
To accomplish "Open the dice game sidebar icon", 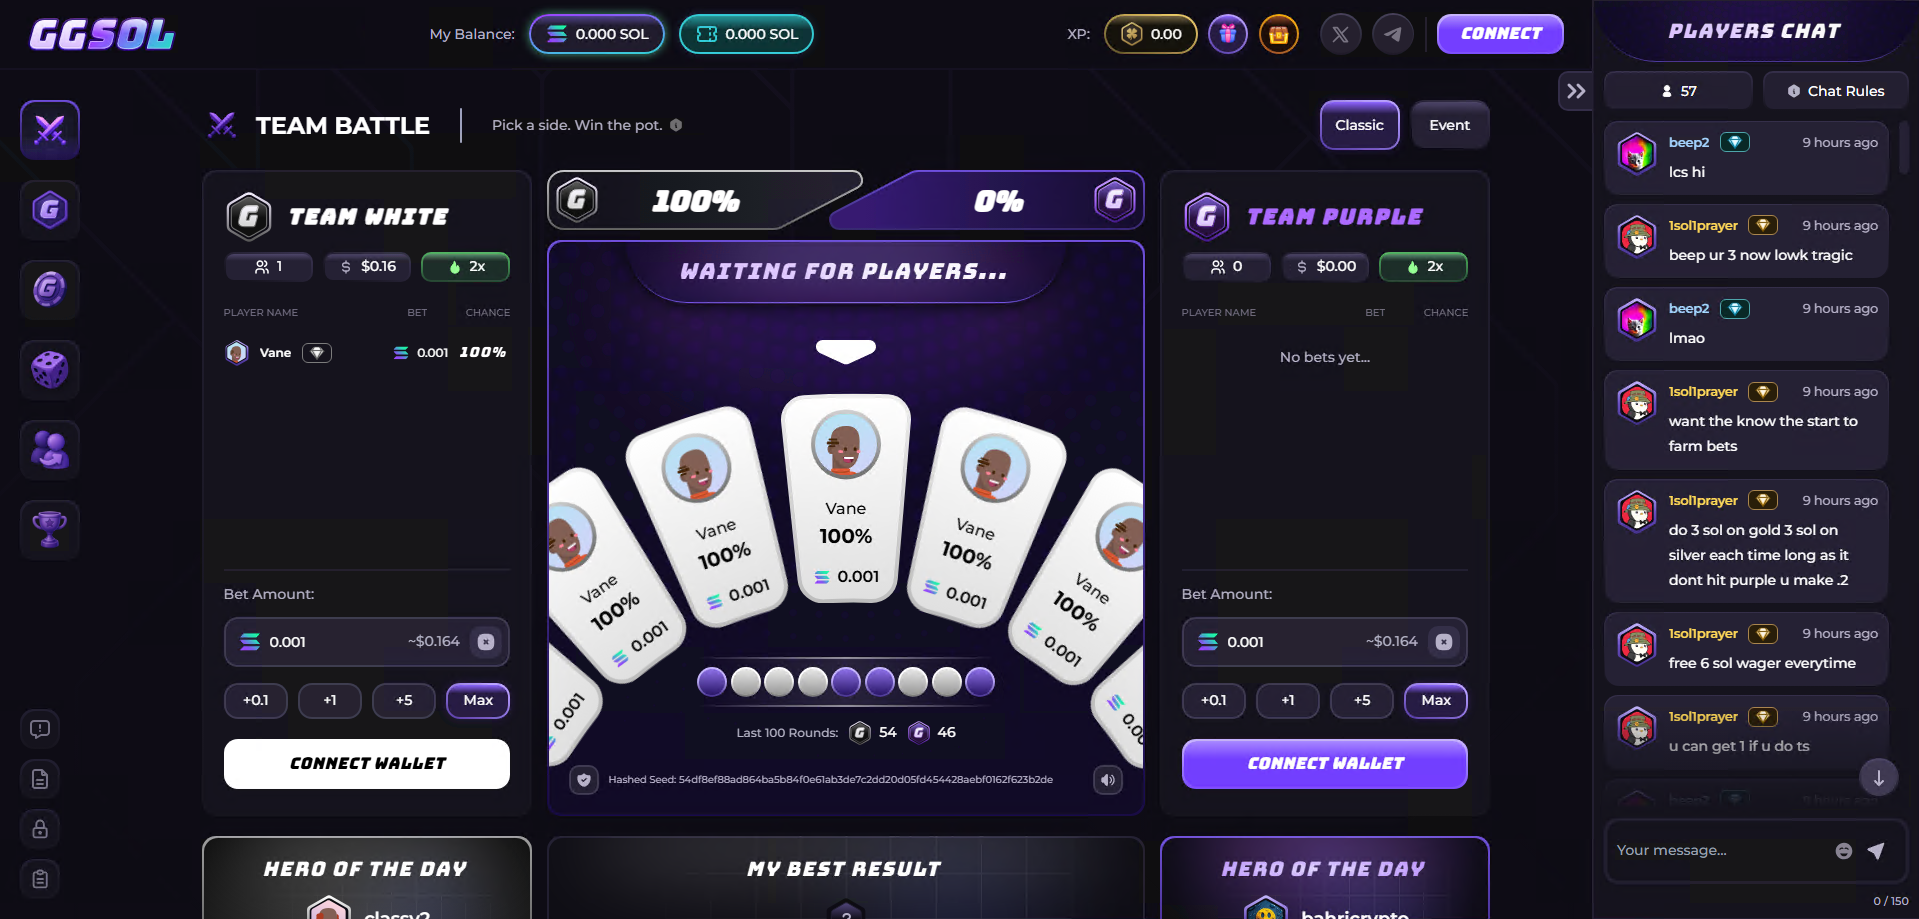I will pyautogui.click(x=50, y=370).
